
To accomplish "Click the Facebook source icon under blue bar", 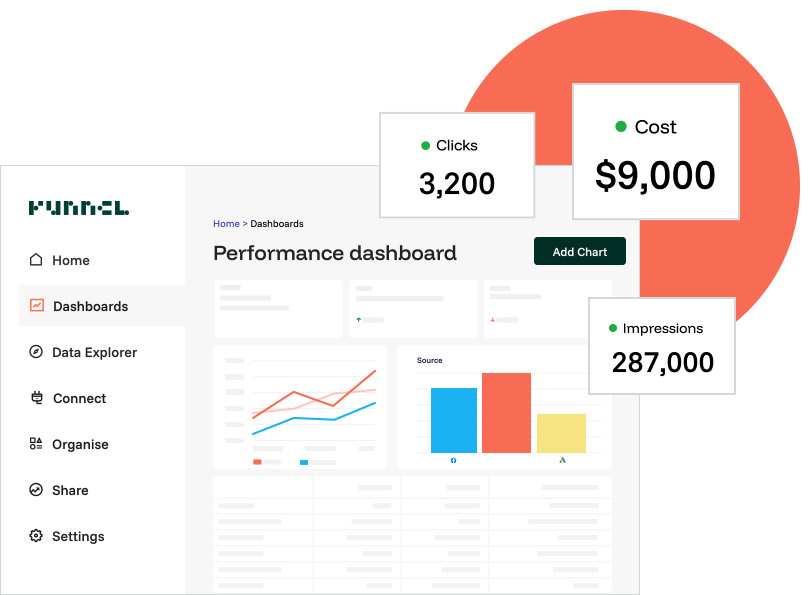I will click(x=454, y=460).
